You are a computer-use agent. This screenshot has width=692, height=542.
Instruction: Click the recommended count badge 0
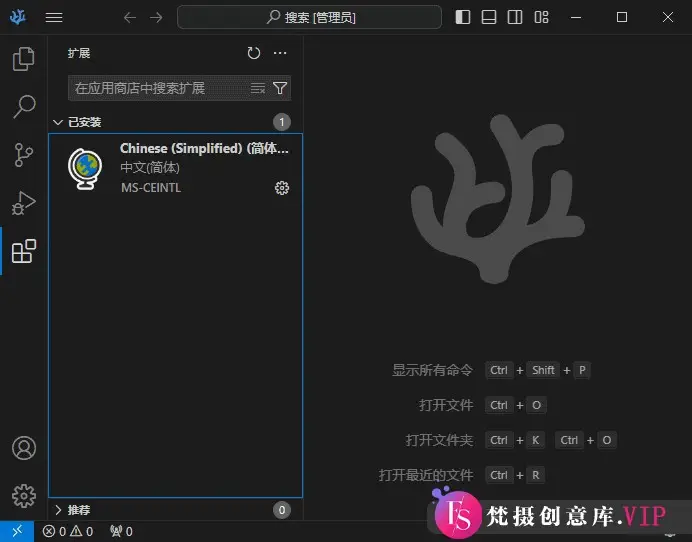[282, 510]
